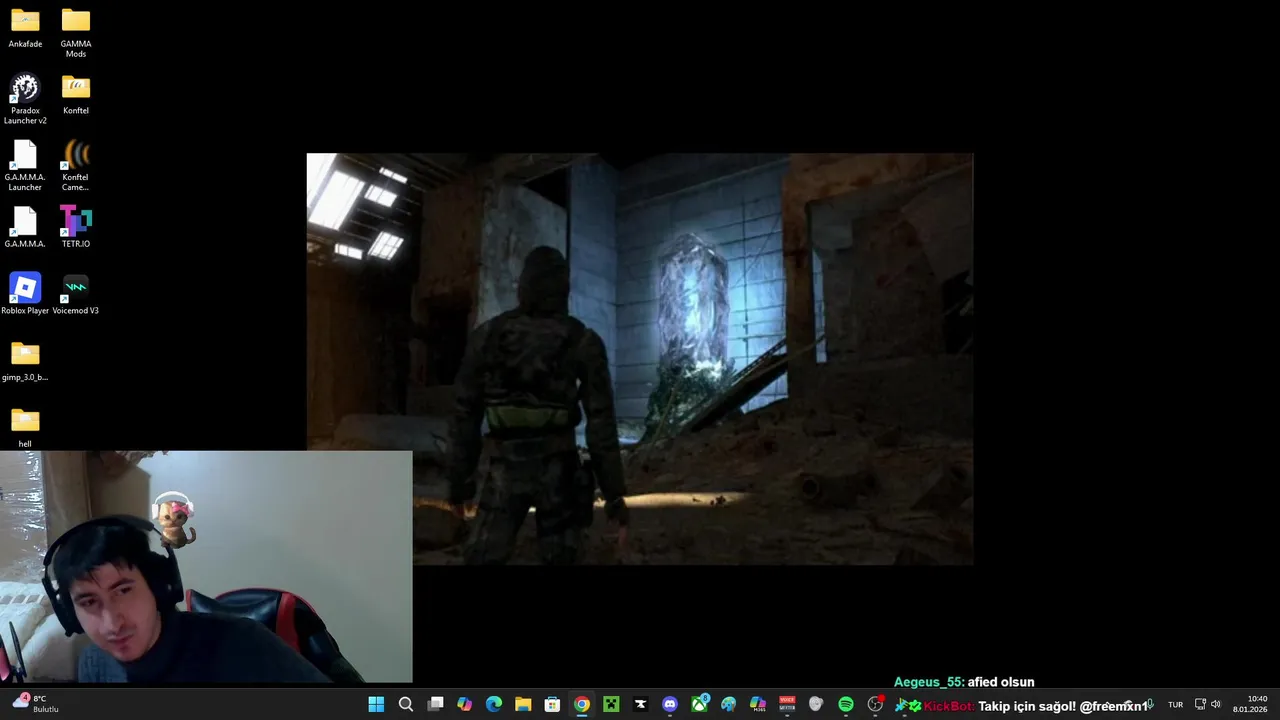1280x720 pixels.
Task: Select the G.A.M.M.A. Launcher desktop file
Action: (25, 165)
